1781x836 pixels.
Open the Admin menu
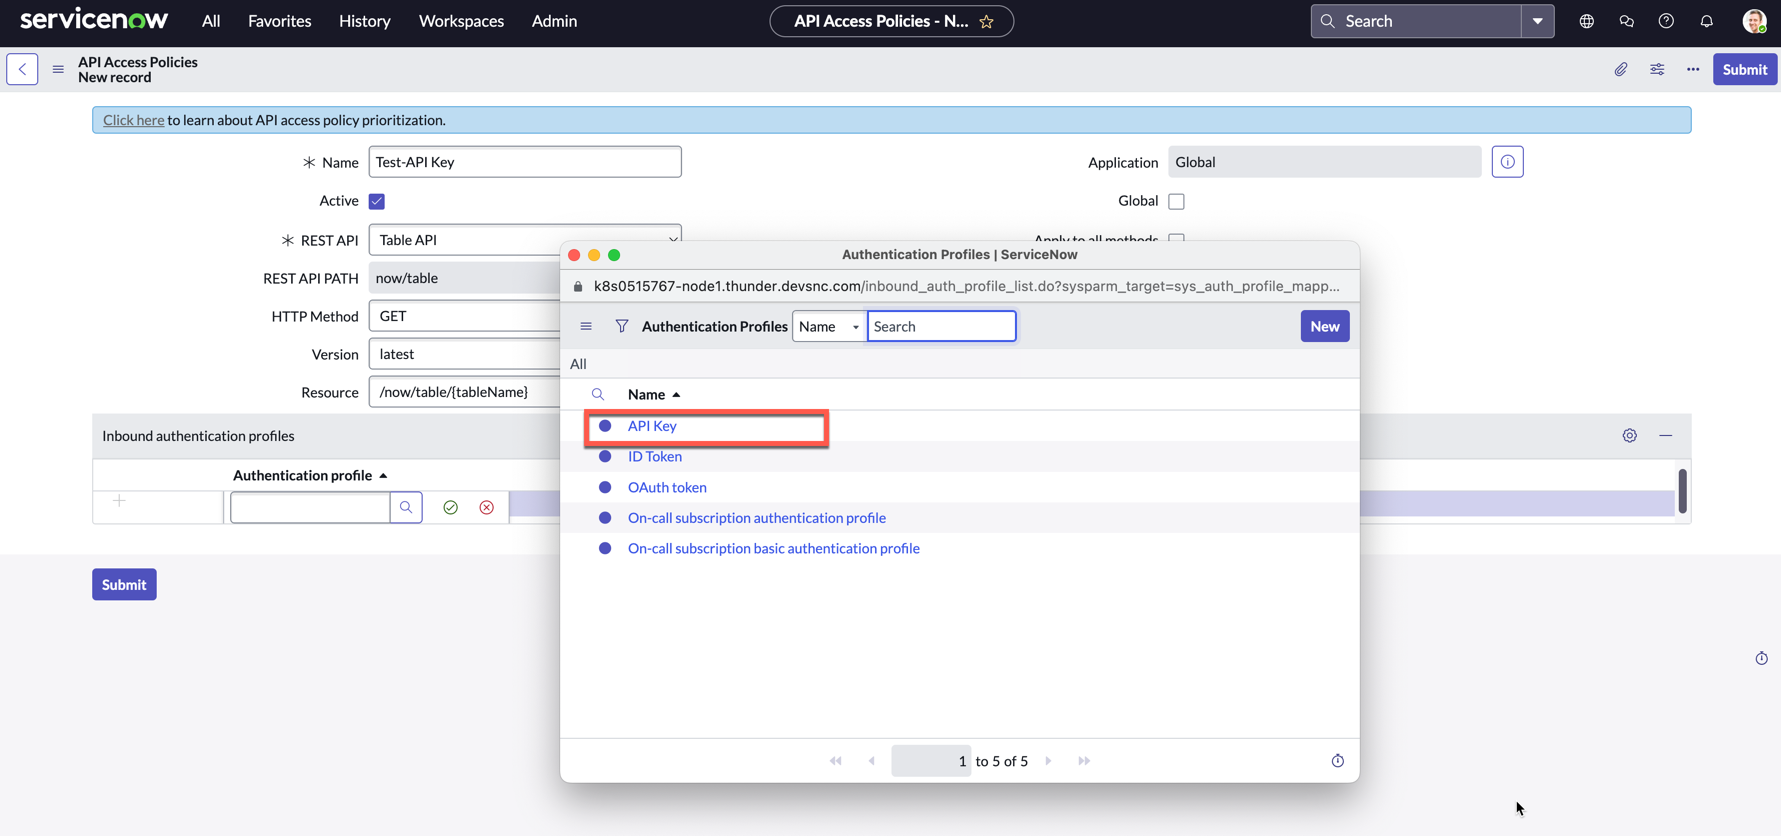click(554, 21)
